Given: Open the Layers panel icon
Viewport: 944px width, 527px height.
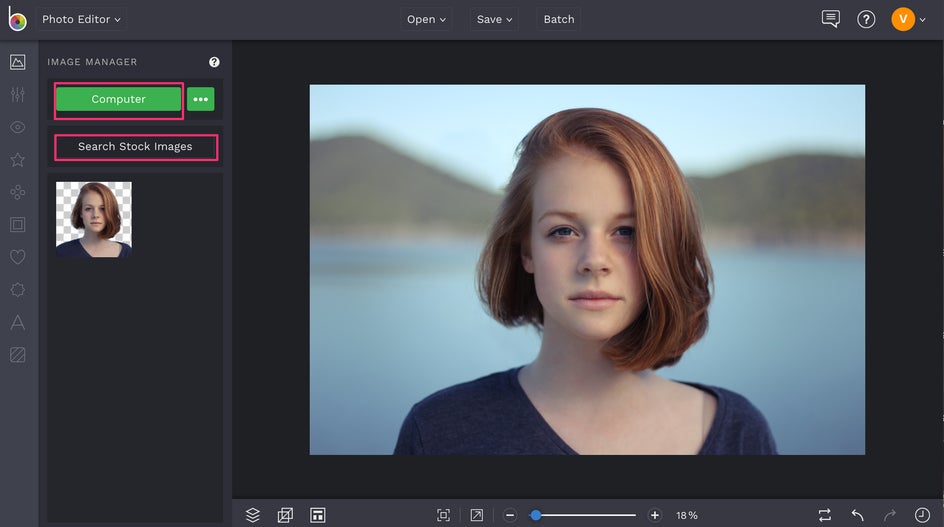Looking at the screenshot, I should point(253,515).
